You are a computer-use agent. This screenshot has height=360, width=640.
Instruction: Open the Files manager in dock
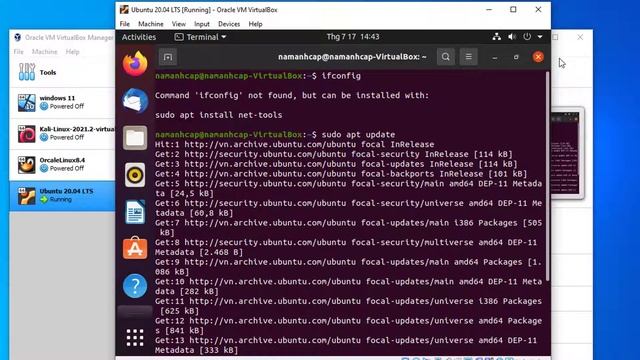135,138
